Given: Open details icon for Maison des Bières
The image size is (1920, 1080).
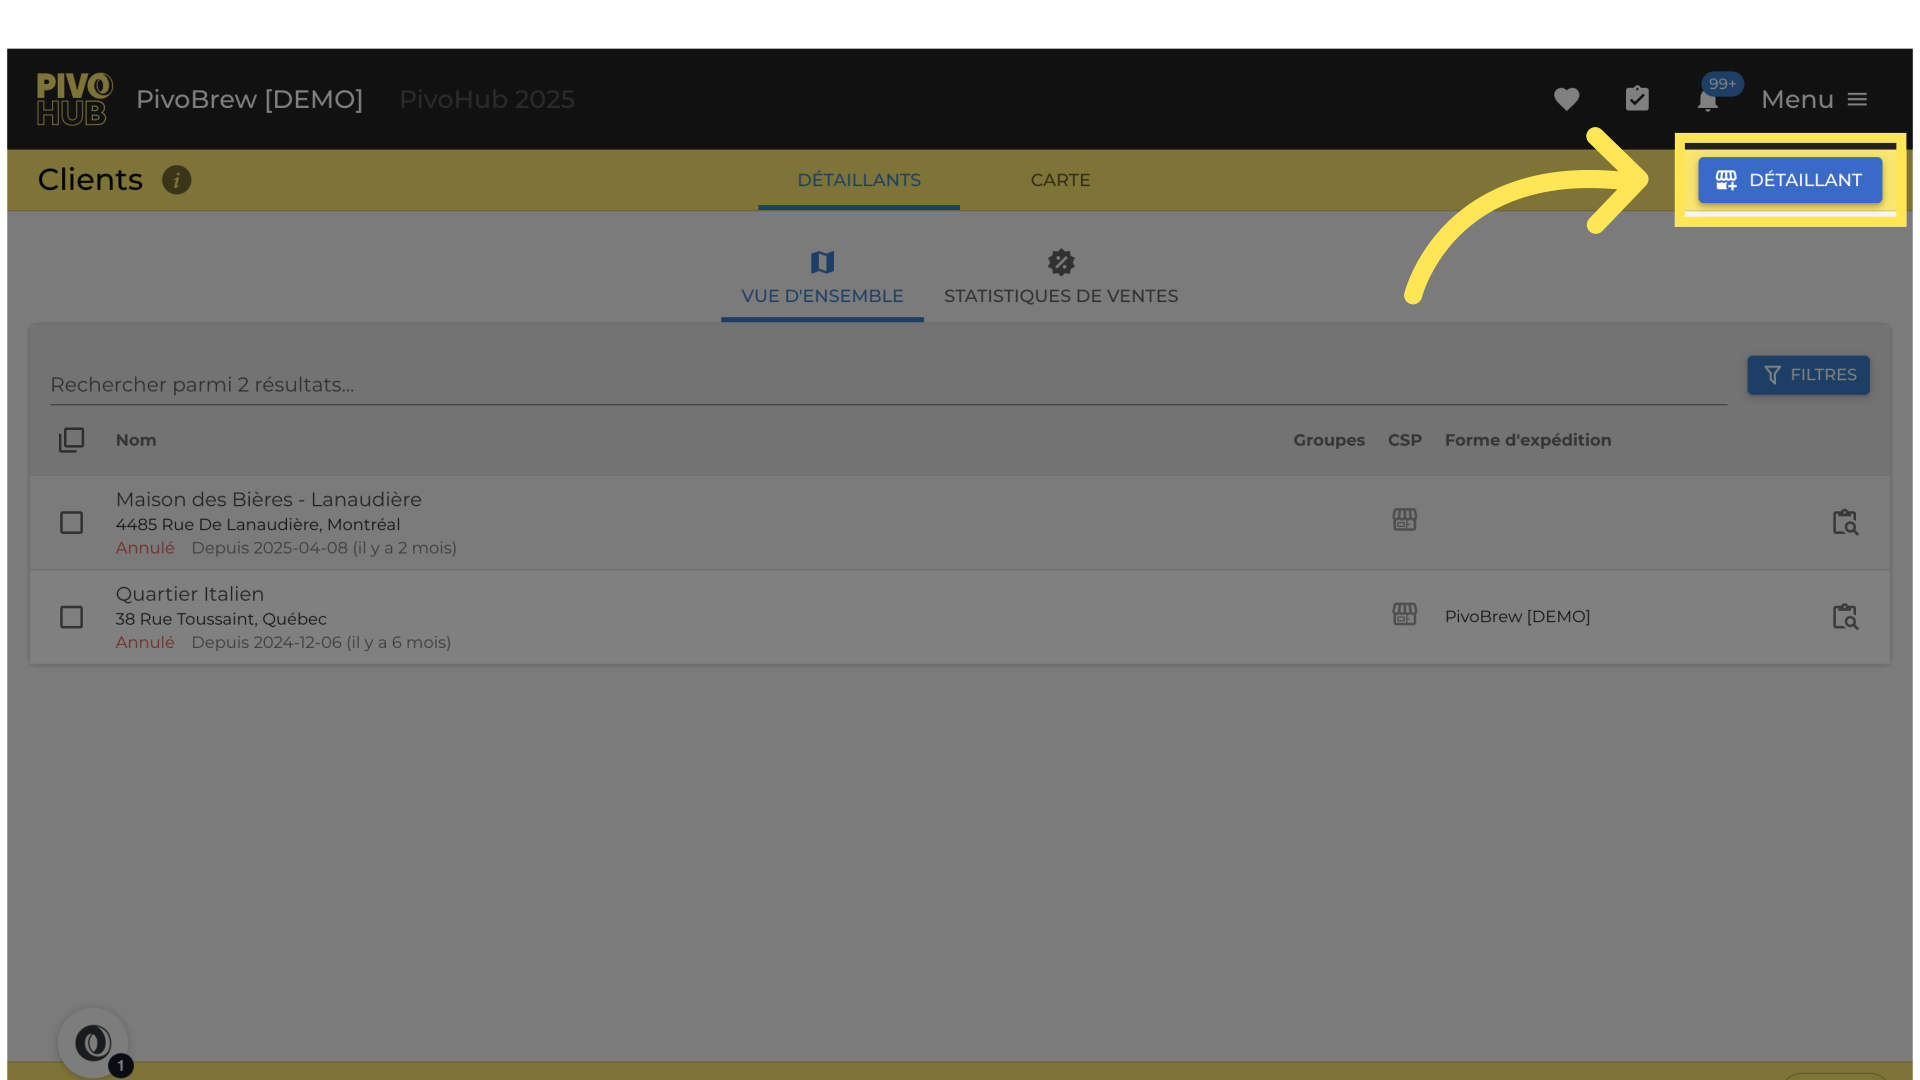Looking at the screenshot, I should coord(1844,522).
